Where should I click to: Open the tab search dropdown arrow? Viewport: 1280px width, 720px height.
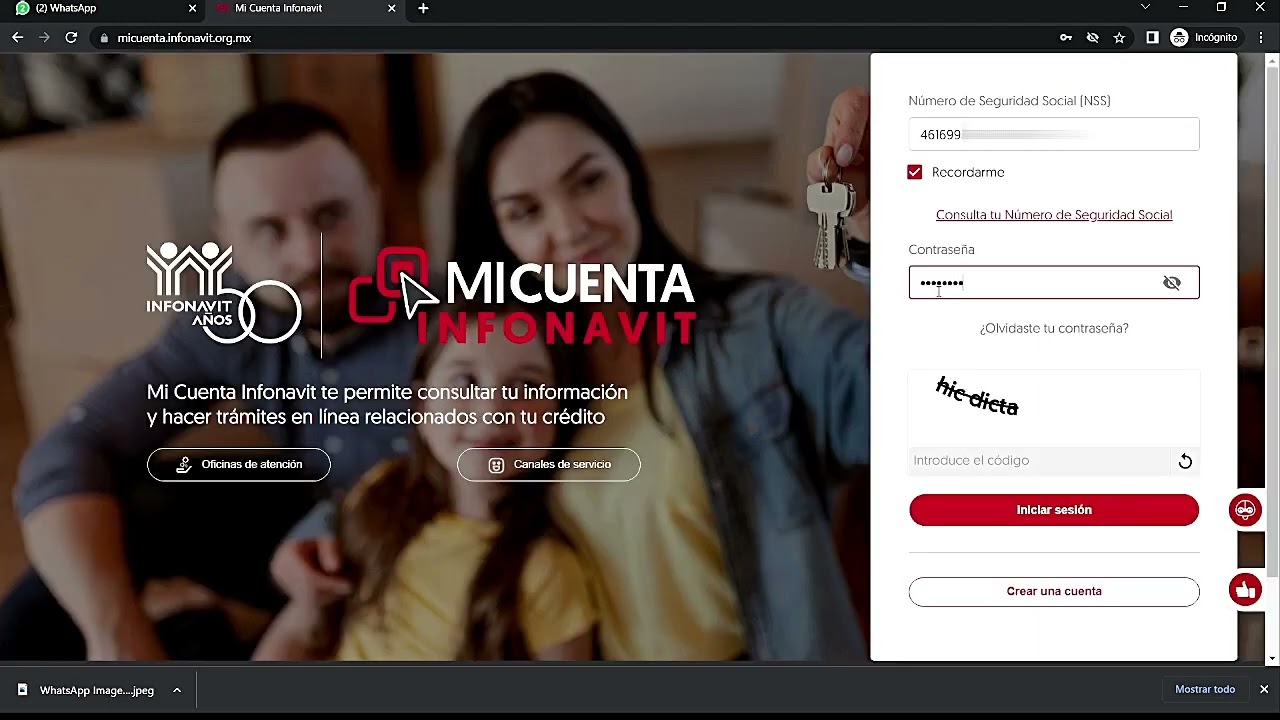point(1145,7)
